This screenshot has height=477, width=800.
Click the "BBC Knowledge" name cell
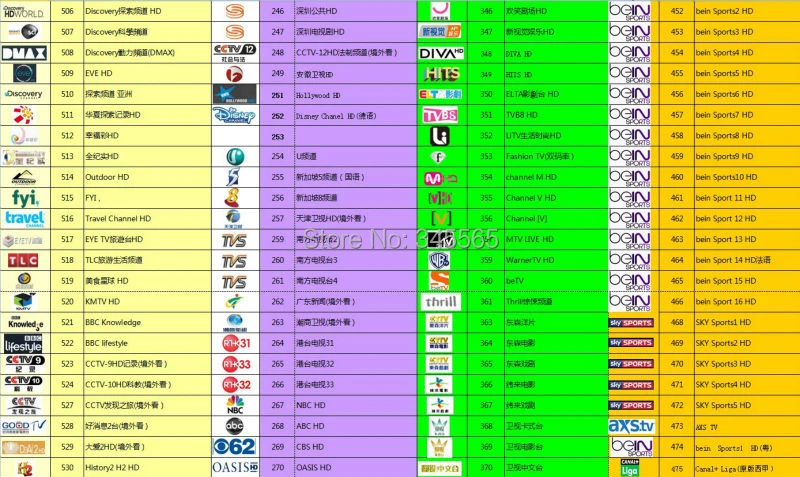coord(147,322)
